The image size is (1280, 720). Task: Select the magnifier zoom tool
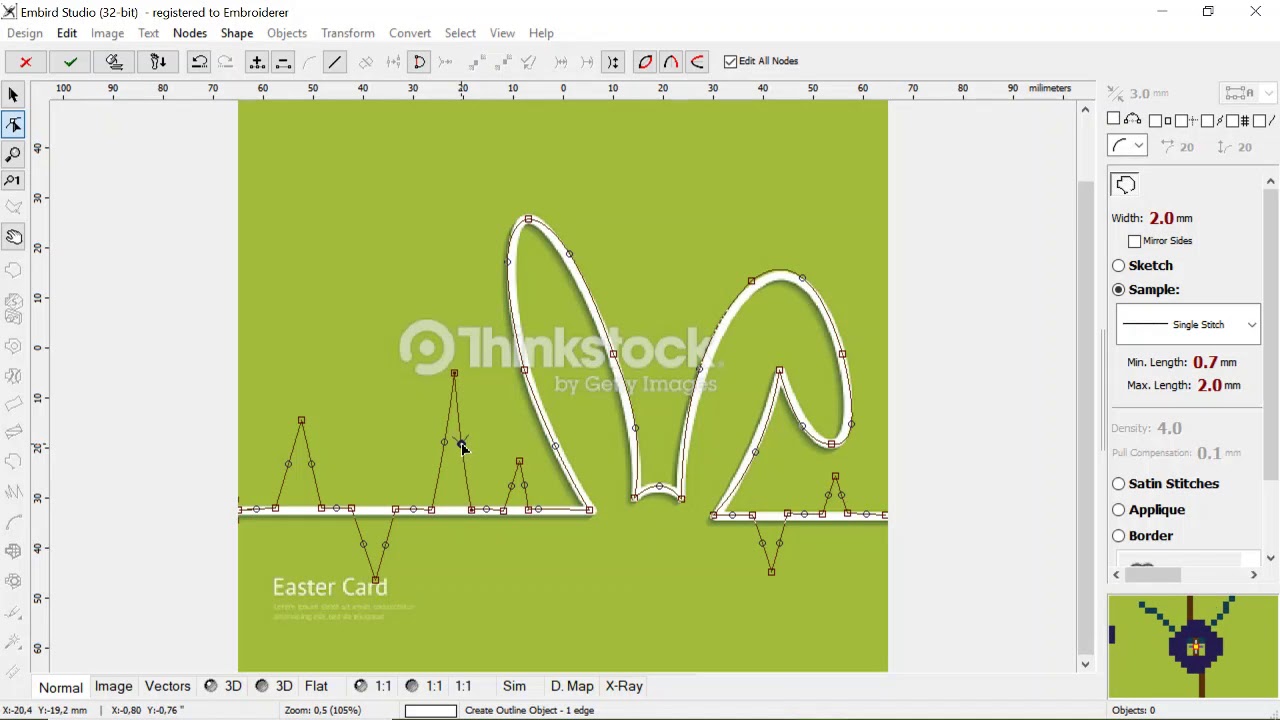pyautogui.click(x=13, y=154)
